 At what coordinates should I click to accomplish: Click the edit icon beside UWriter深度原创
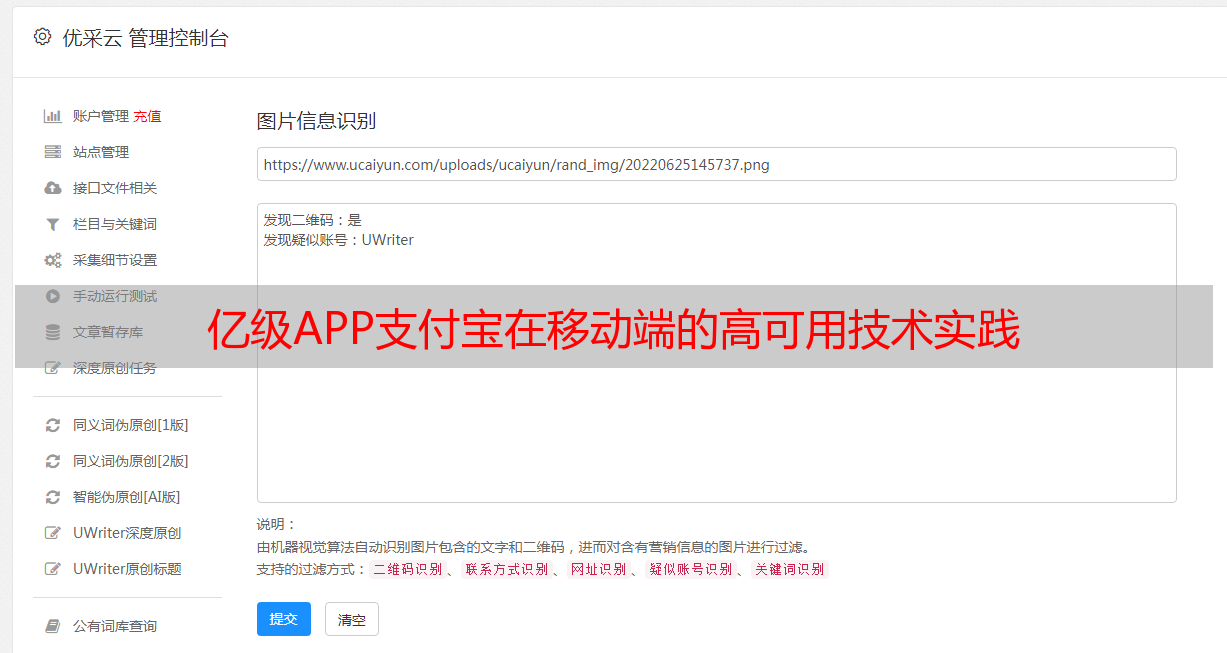point(53,533)
